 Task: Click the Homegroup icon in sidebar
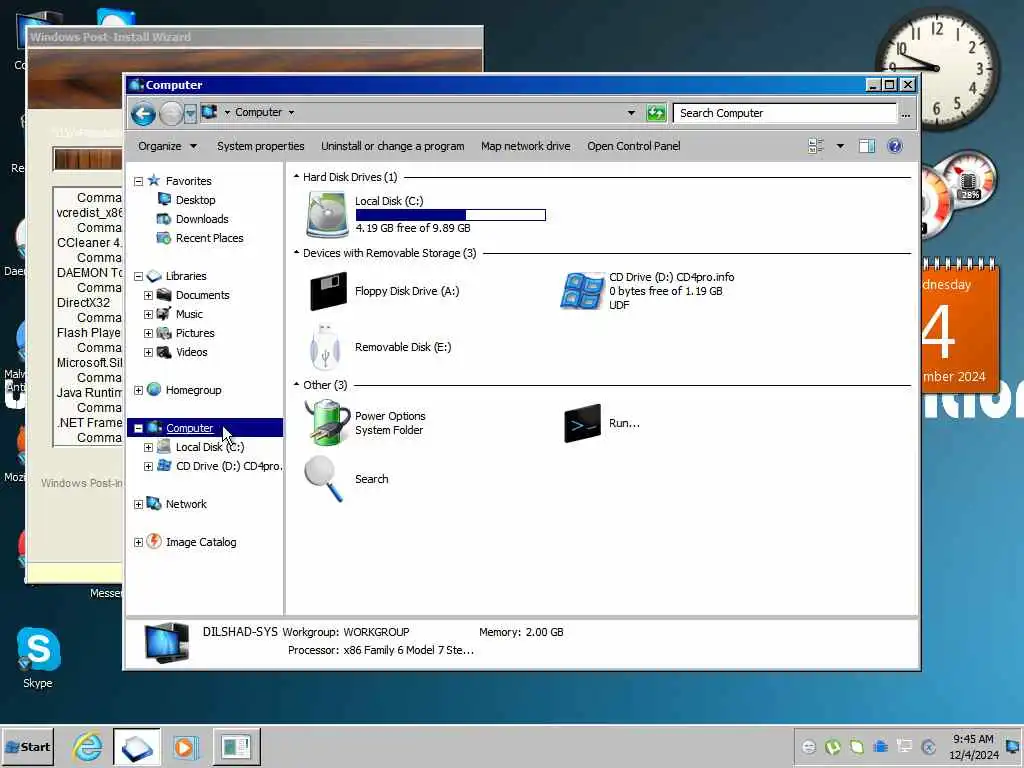click(x=154, y=390)
